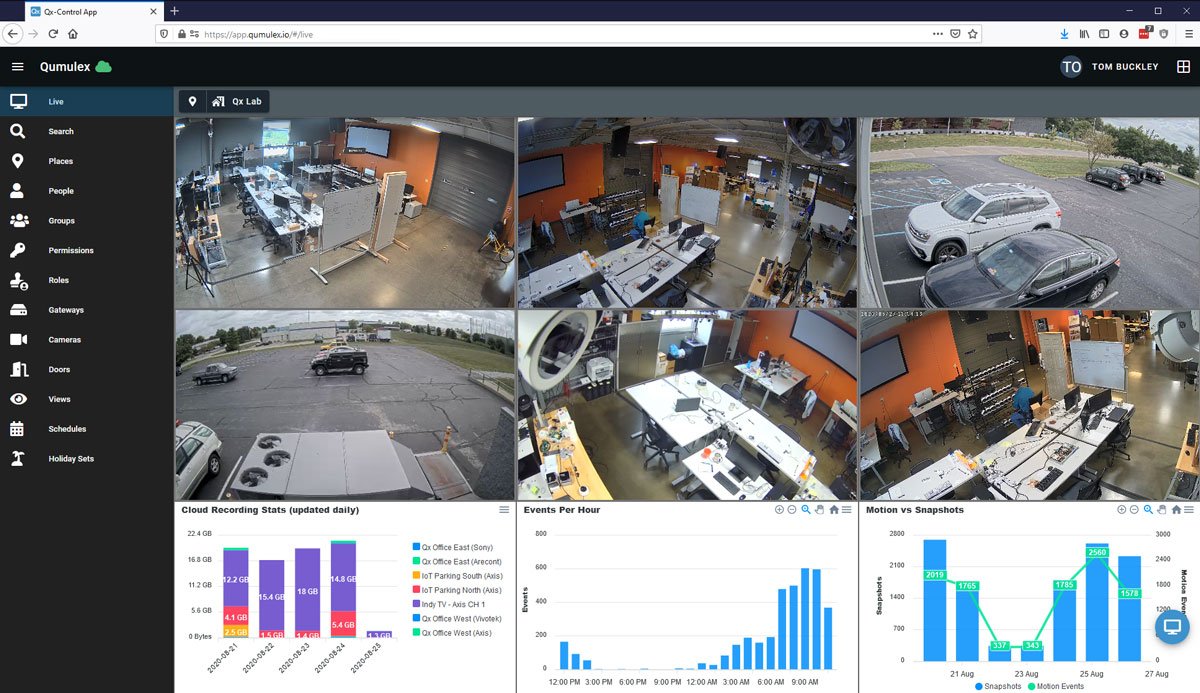Image resolution: width=1200 pixels, height=693 pixels.
Task: Open Gateways using its sidebar icon
Action: click(18, 310)
